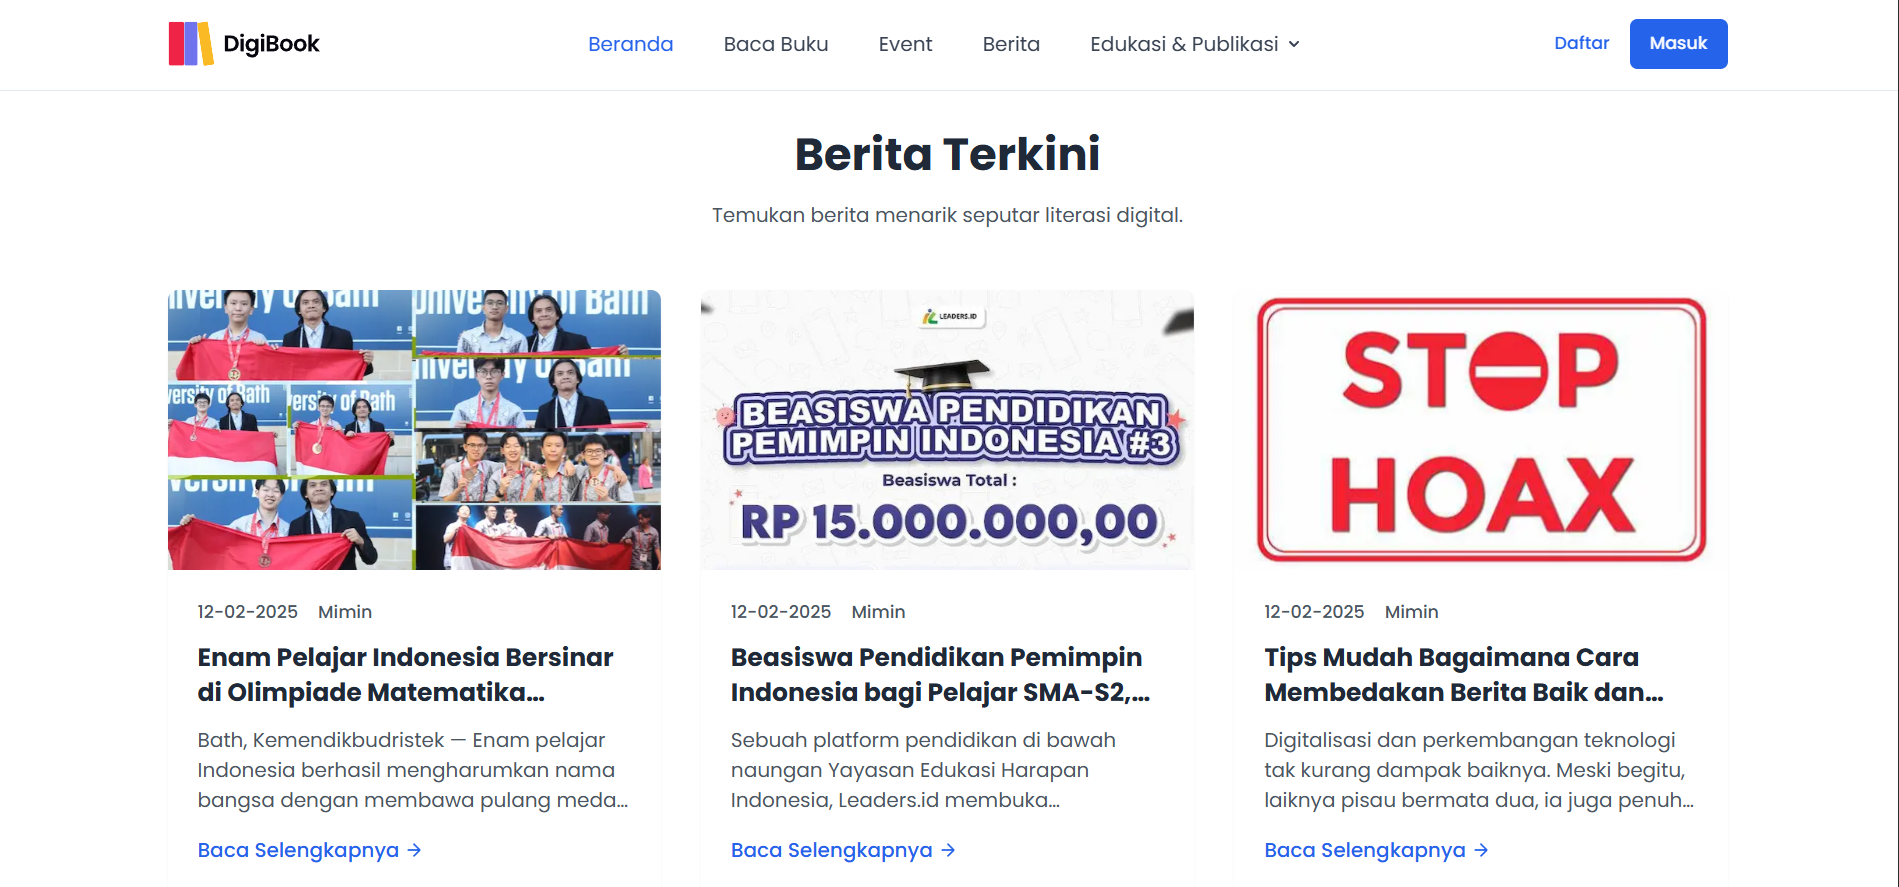Click the arrow icon after first Baca Selengkapnya
Viewport: 1899px width, 887px height.
click(x=414, y=850)
